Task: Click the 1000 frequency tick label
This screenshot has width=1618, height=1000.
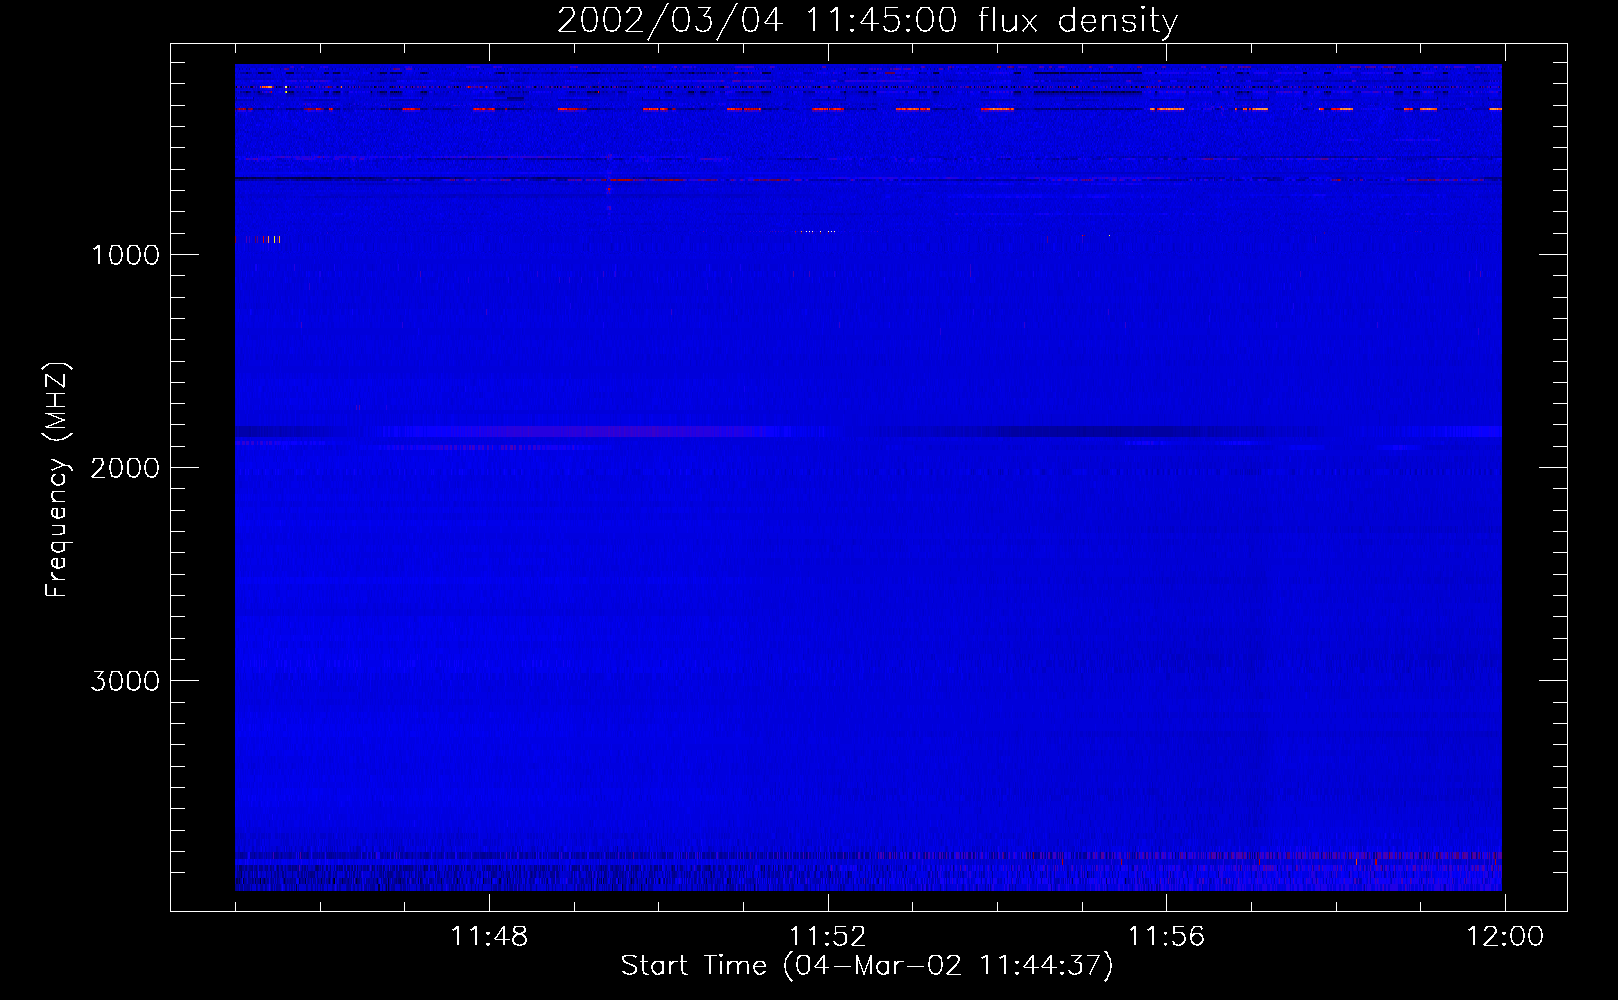Action: 125,255
